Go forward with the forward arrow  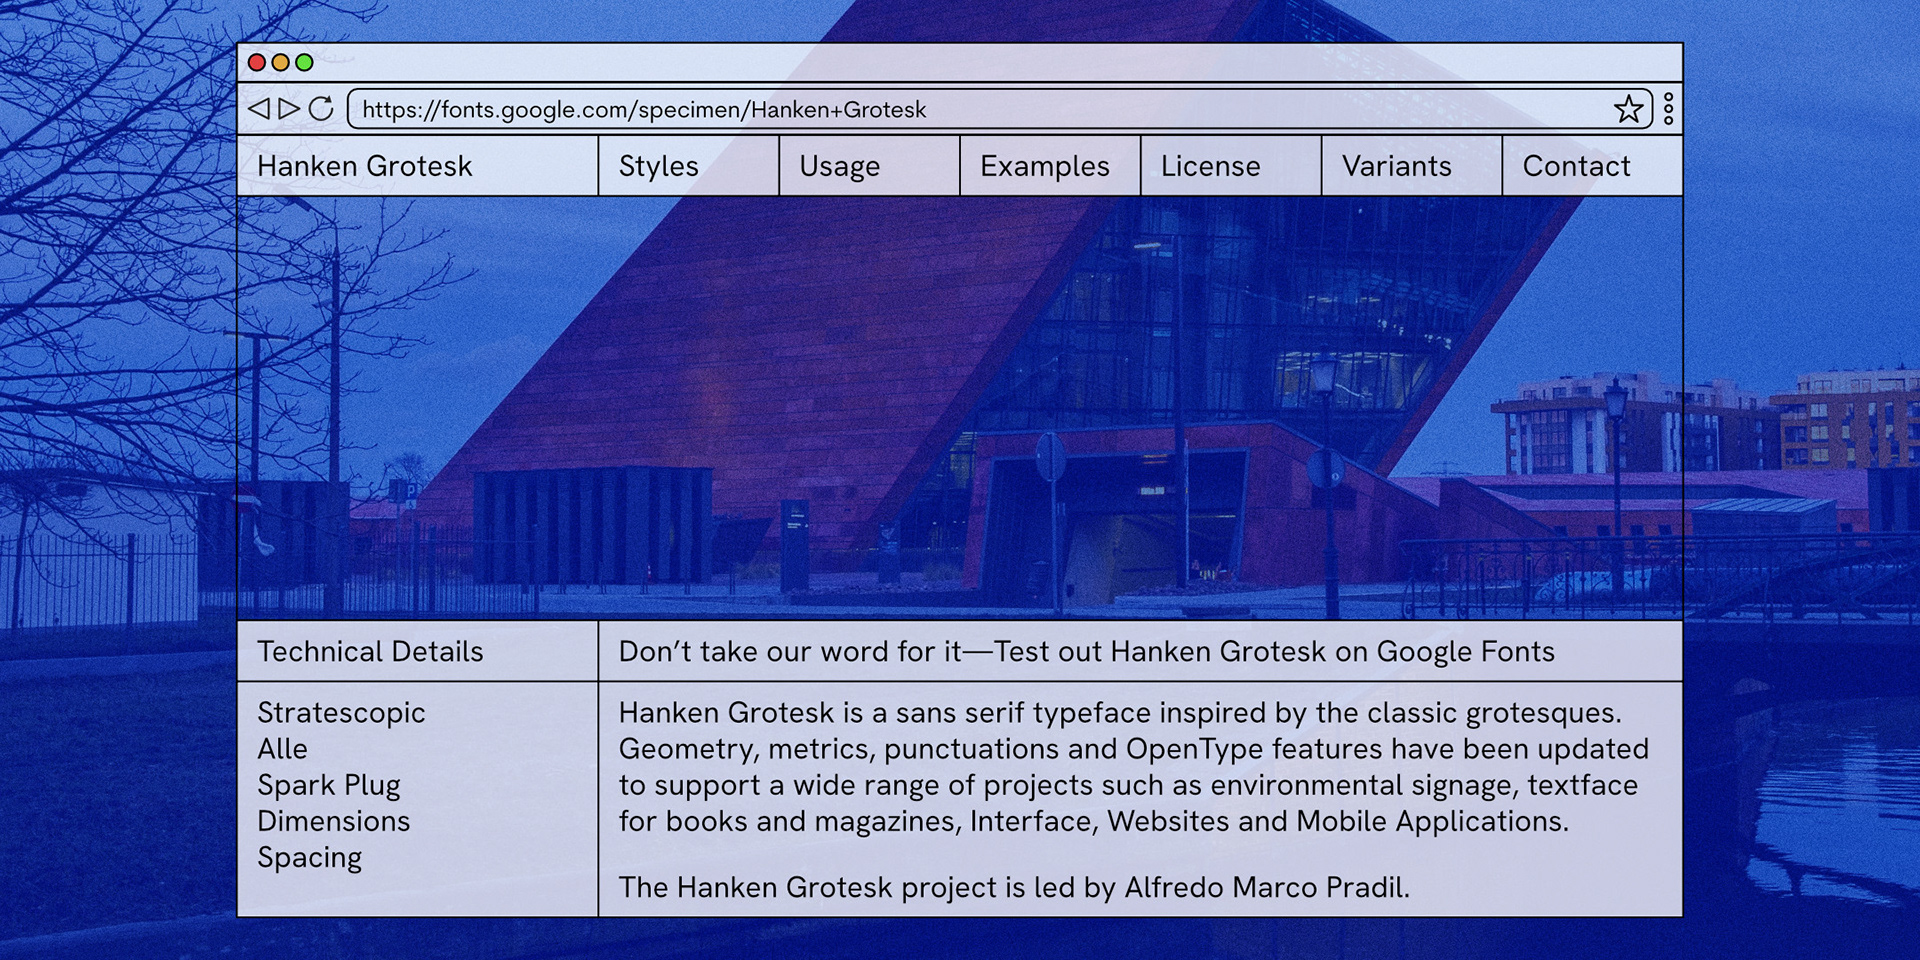coord(289,108)
